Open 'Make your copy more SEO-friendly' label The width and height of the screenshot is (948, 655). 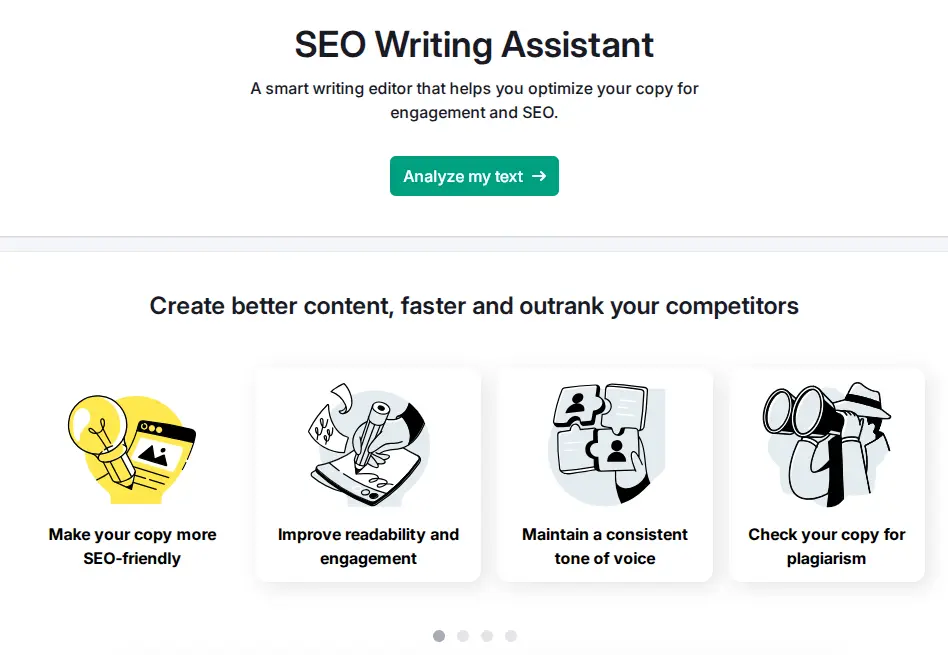pos(132,546)
